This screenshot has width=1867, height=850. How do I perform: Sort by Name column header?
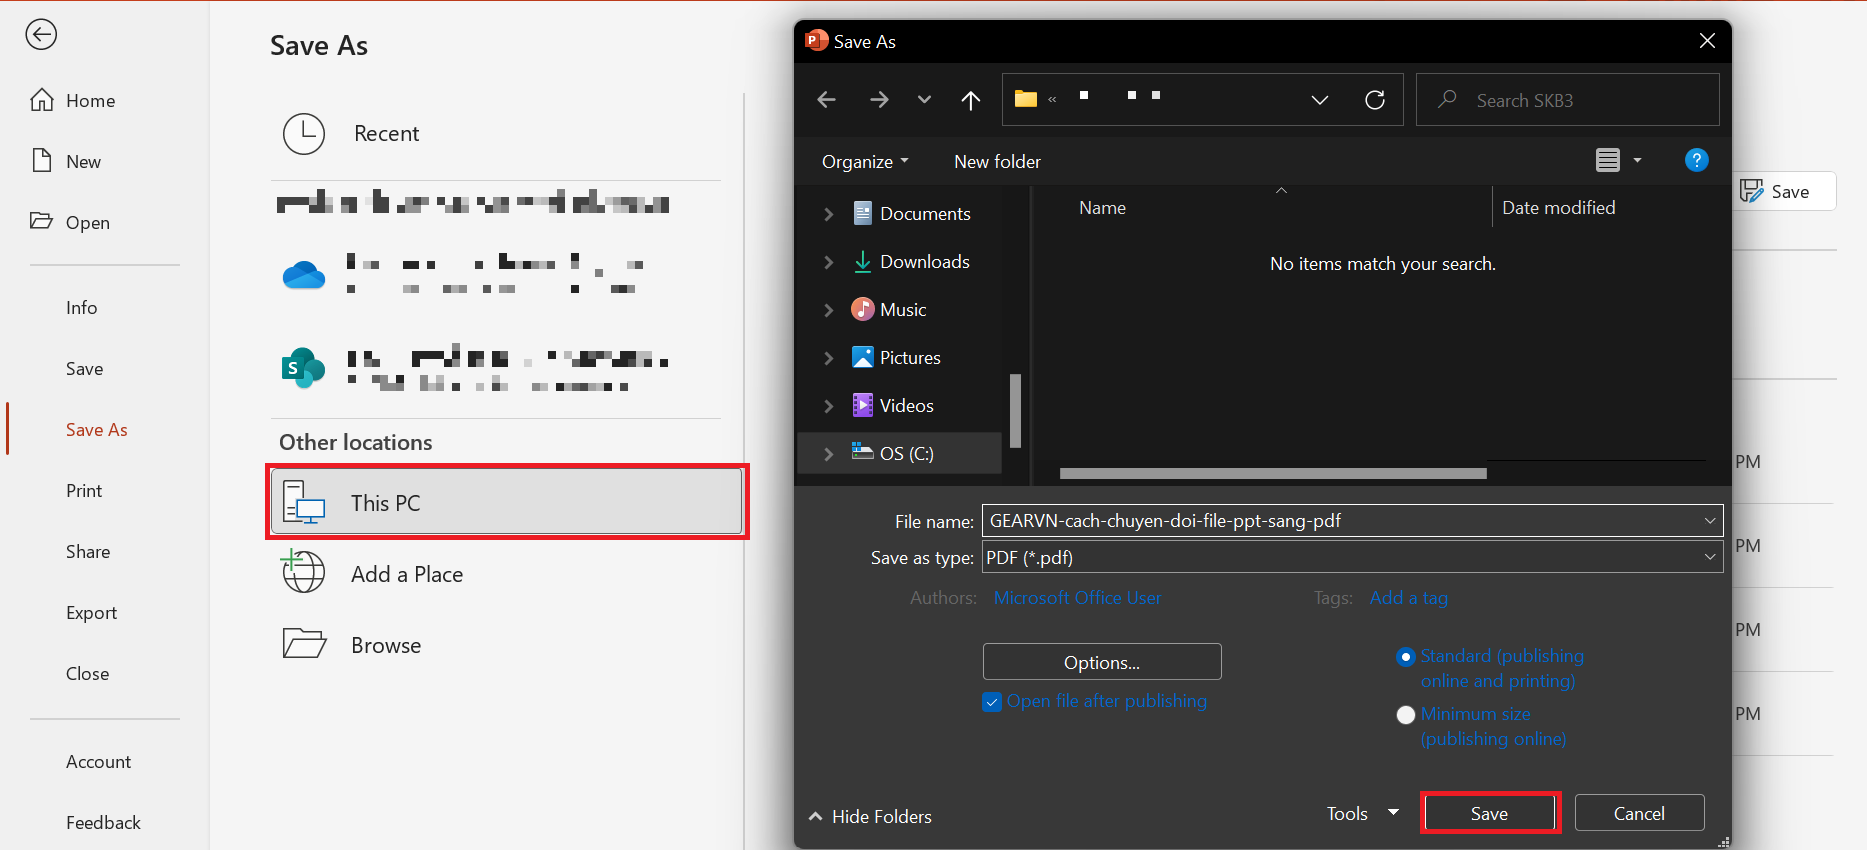pos(1102,208)
